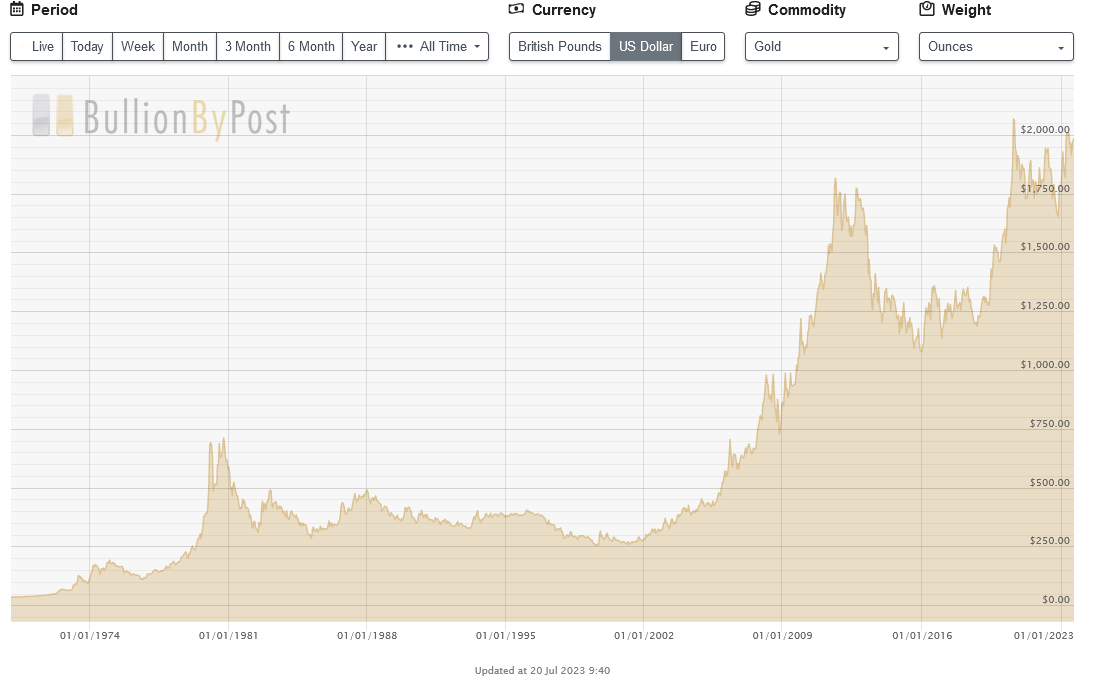Switch chart to Month period
The height and width of the screenshot is (690, 1096).
coord(189,47)
